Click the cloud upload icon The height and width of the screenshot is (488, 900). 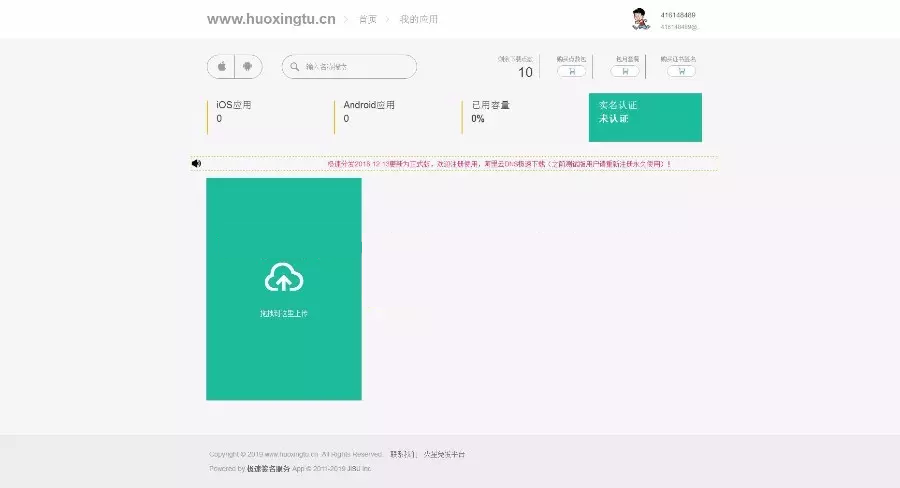(x=284, y=277)
